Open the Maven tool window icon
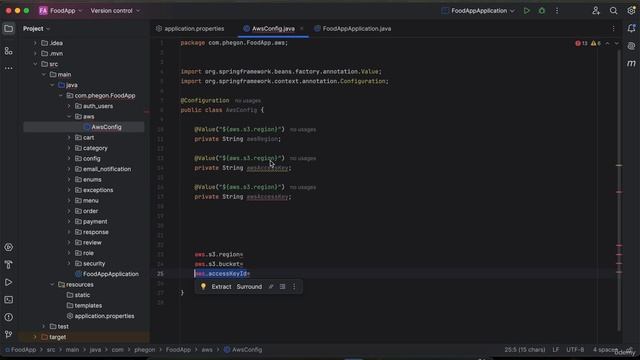 631,64
